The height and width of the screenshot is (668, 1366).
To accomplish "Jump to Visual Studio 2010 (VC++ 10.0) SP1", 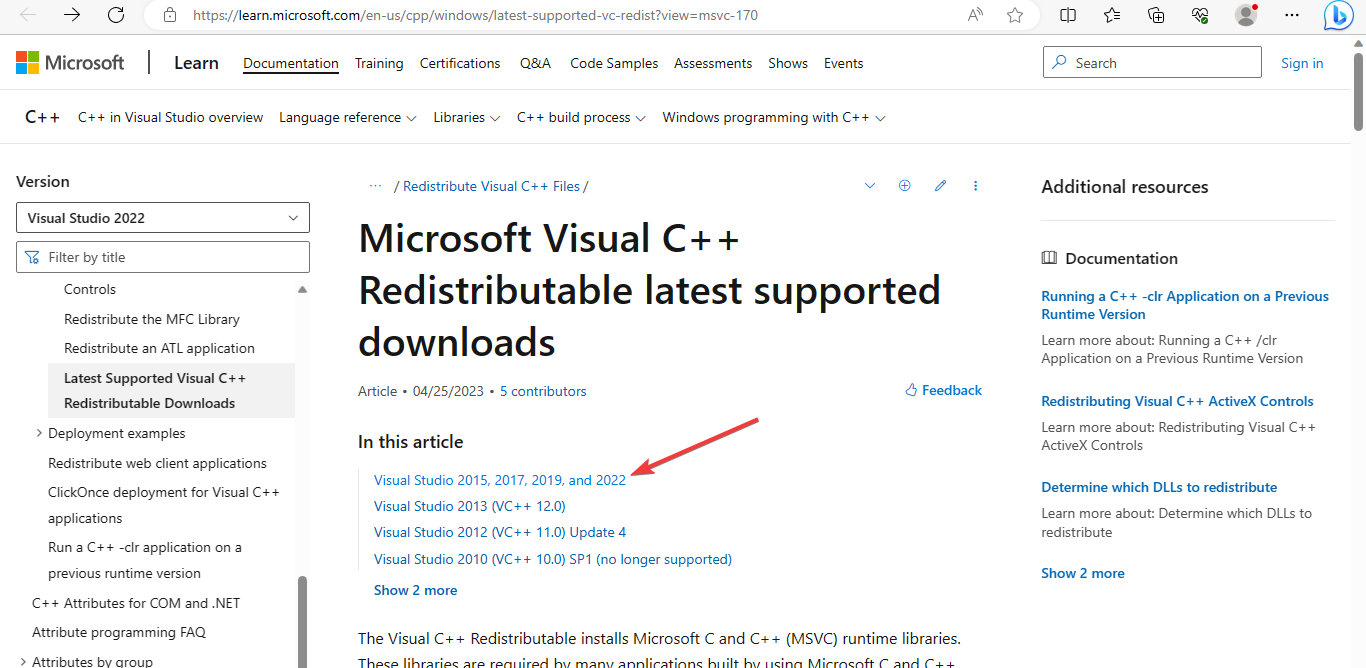I will click(x=553, y=559).
